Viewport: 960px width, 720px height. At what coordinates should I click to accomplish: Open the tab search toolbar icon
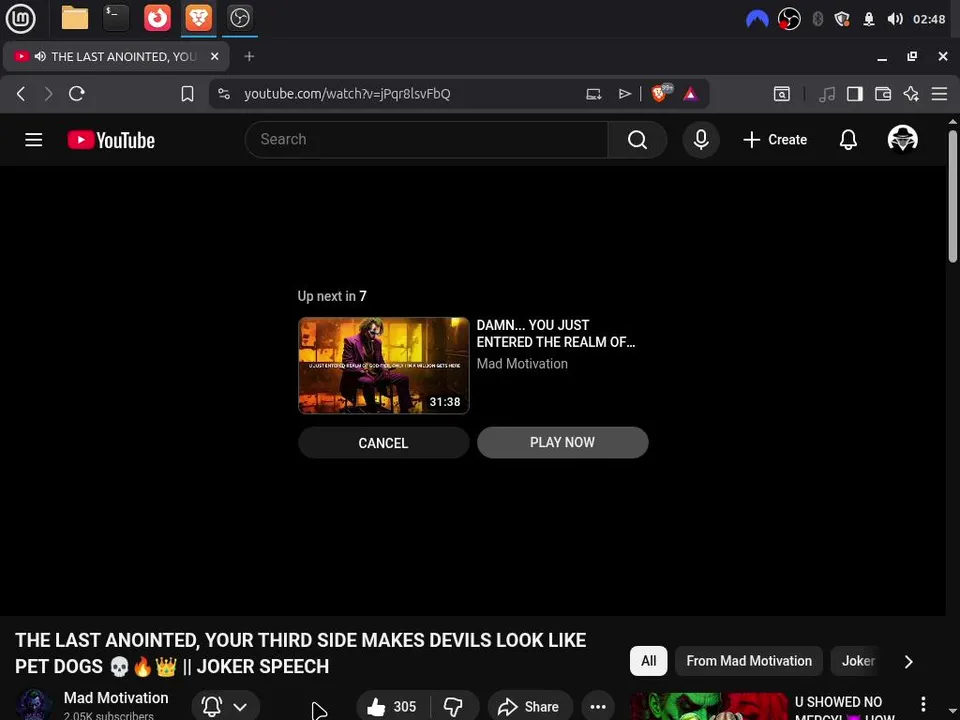click(x=782, y=94)
